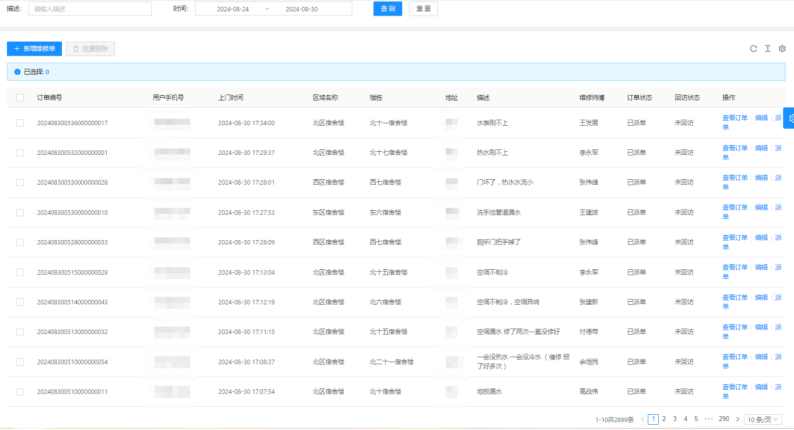Check the row for order 20240830053600000017
Viewport: 794px width, 430px height.
tap(20, 123)
